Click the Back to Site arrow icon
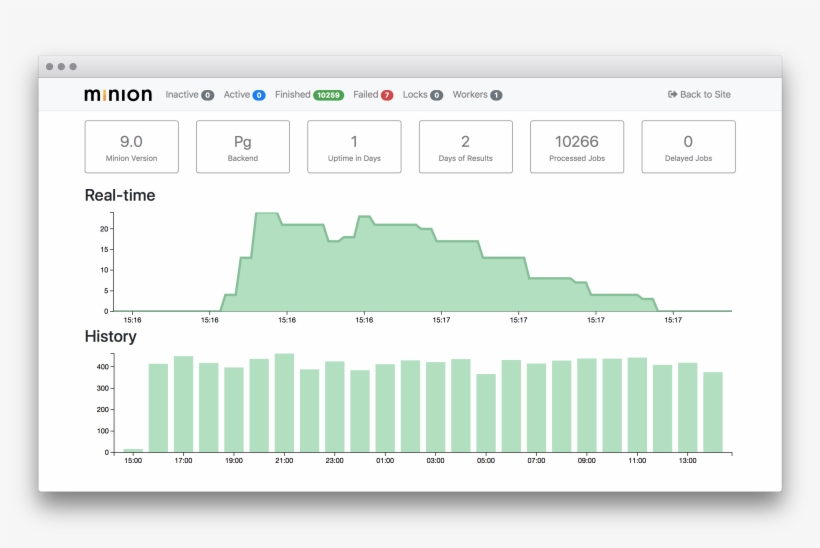This screenshot has height=548, width=820. (x=673, y=95)
